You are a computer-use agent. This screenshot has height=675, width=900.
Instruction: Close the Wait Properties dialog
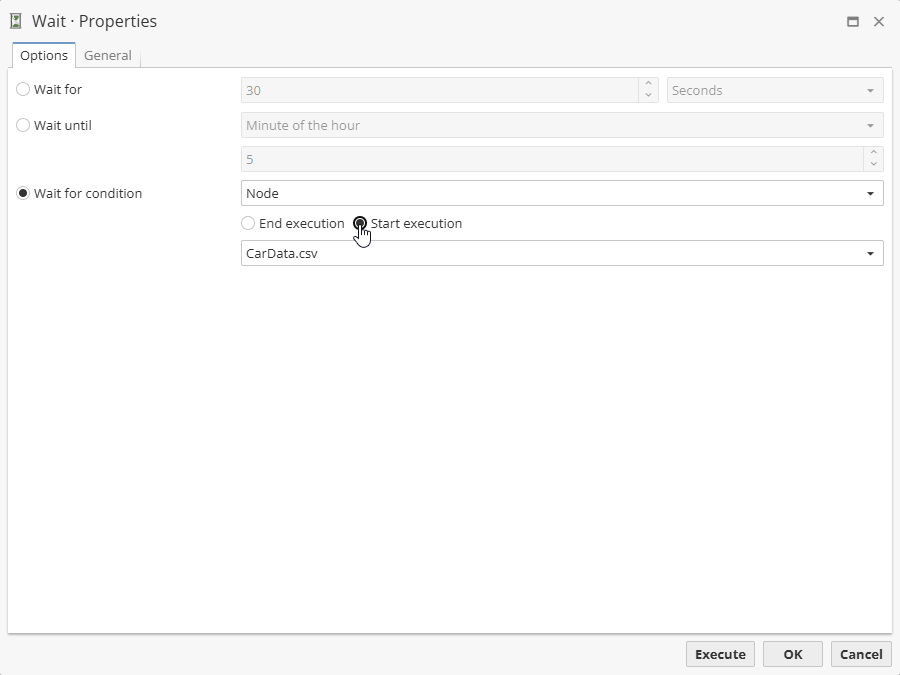coord(879,21)
